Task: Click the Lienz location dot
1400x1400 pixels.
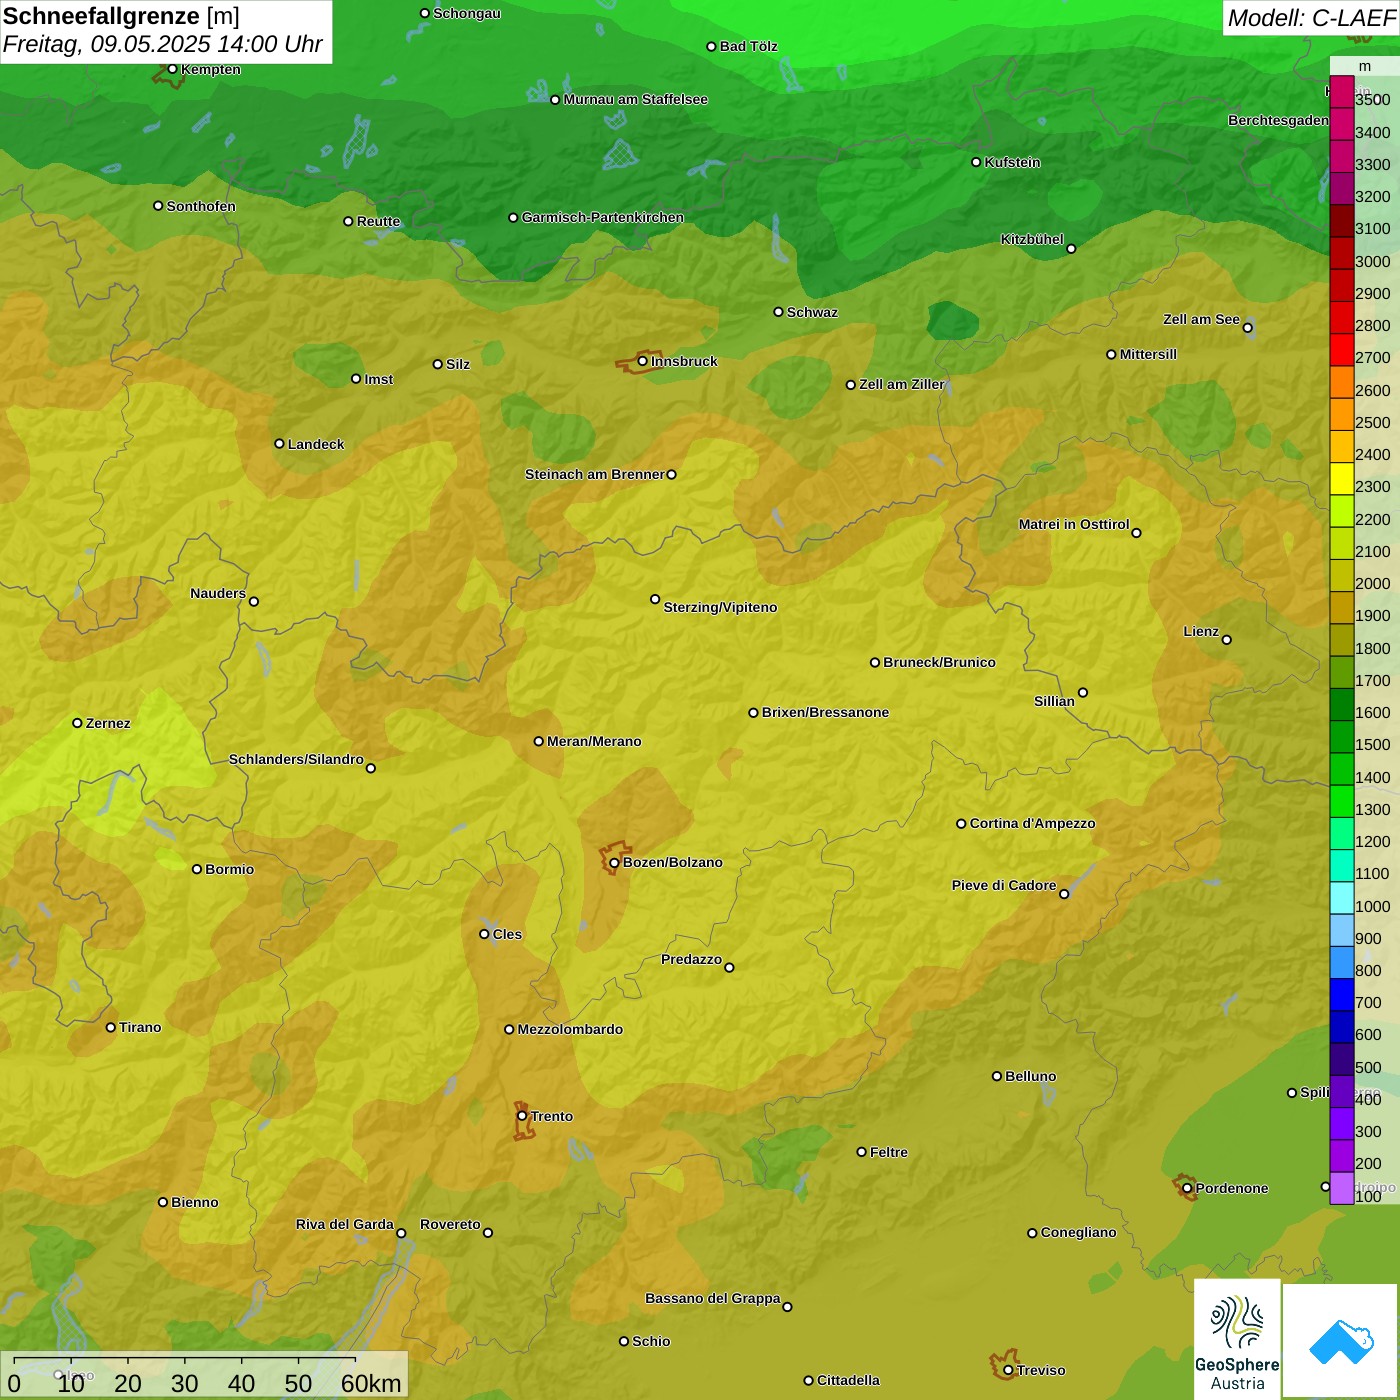Action: tap(1227, 640)
